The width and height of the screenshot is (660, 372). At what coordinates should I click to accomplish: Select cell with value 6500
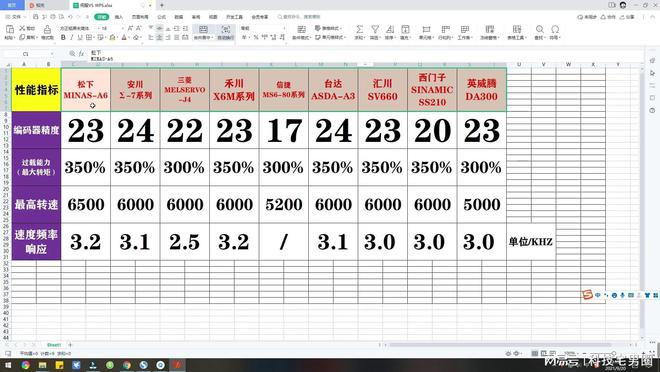pos(86,205)
